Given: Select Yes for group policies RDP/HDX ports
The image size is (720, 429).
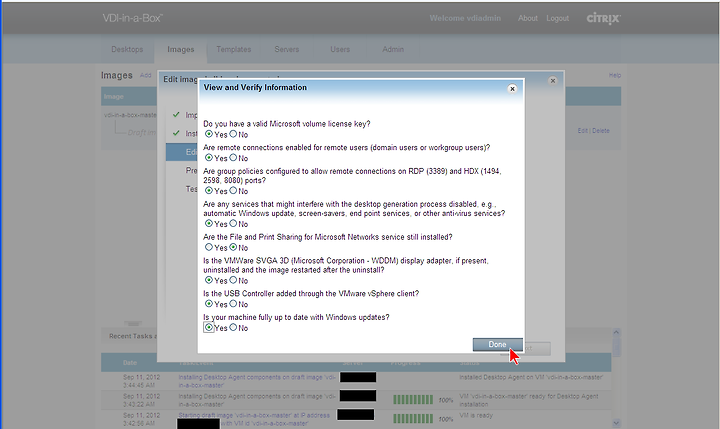Looking at the screenshot, I should pos(209,191).
